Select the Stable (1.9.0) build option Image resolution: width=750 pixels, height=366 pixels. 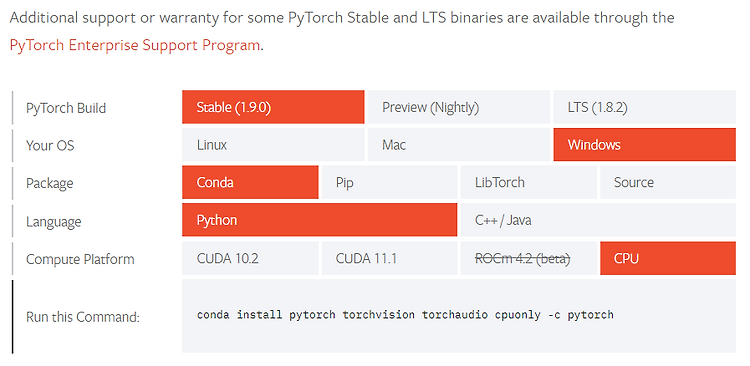click(x=273, y=107)
